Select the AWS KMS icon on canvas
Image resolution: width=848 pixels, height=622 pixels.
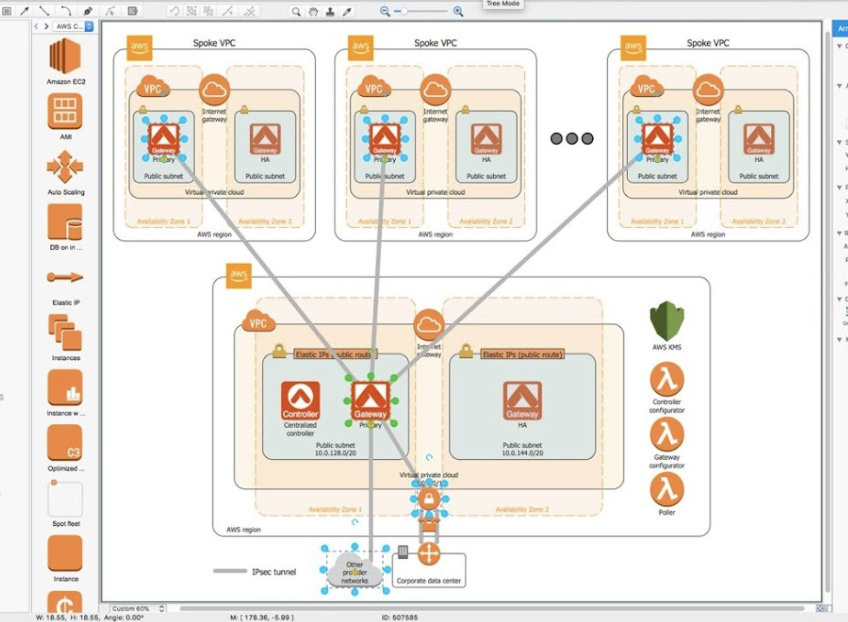667,322
